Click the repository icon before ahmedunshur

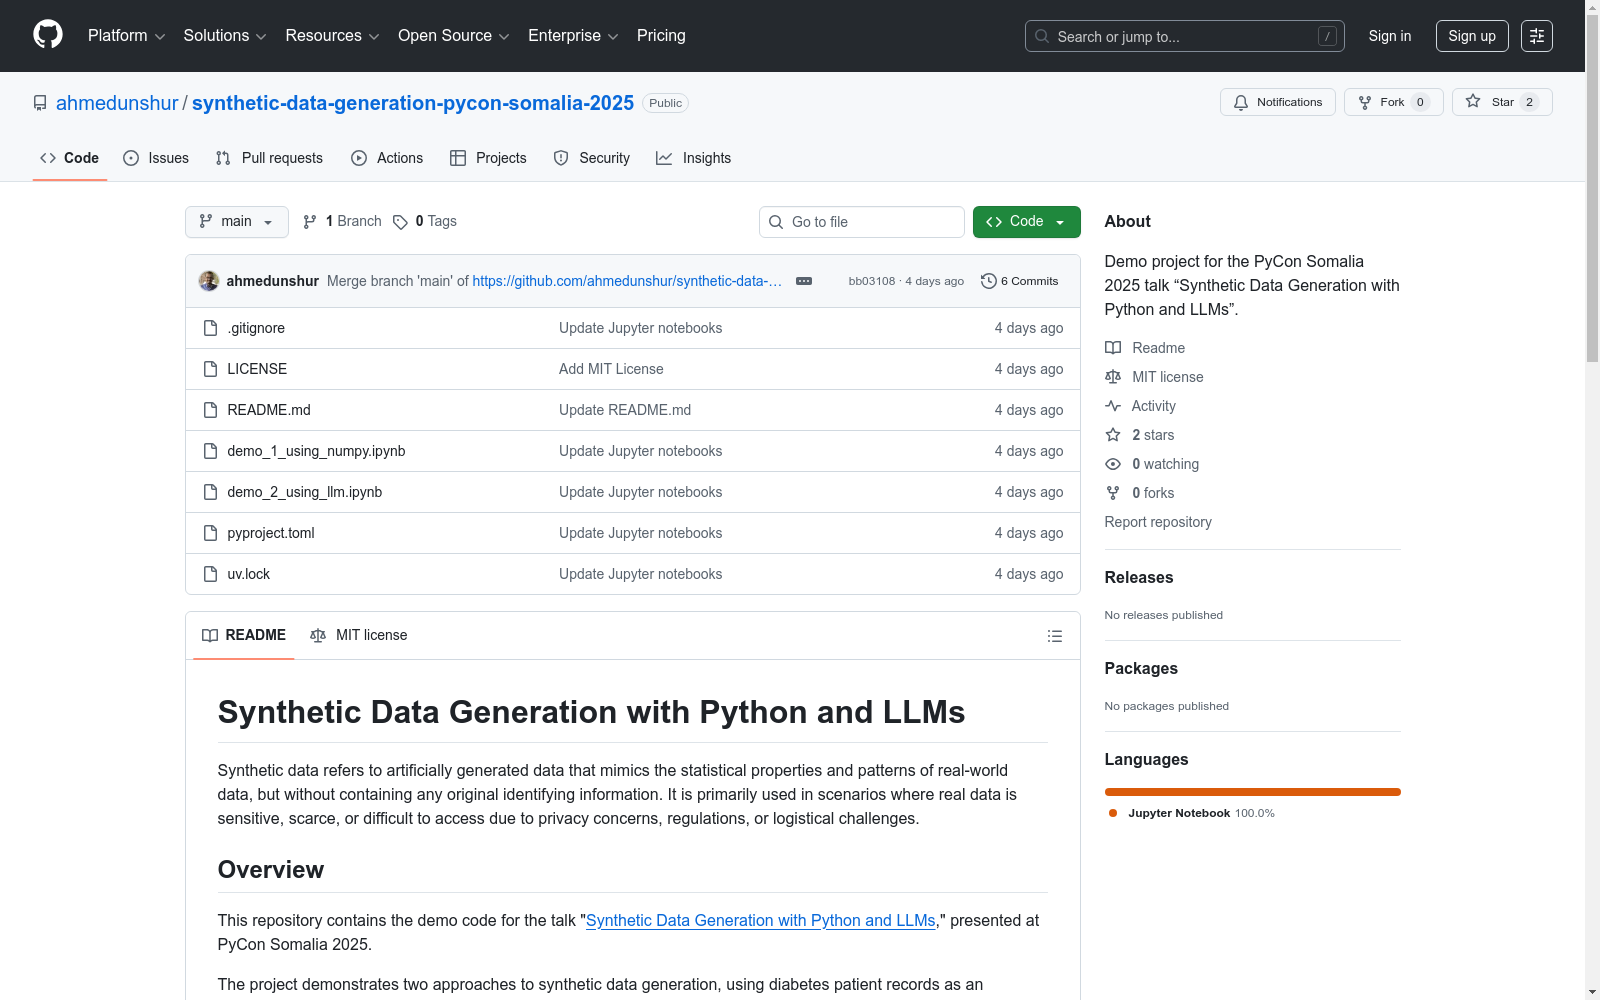pyautogui.click(x=40, y=103)
